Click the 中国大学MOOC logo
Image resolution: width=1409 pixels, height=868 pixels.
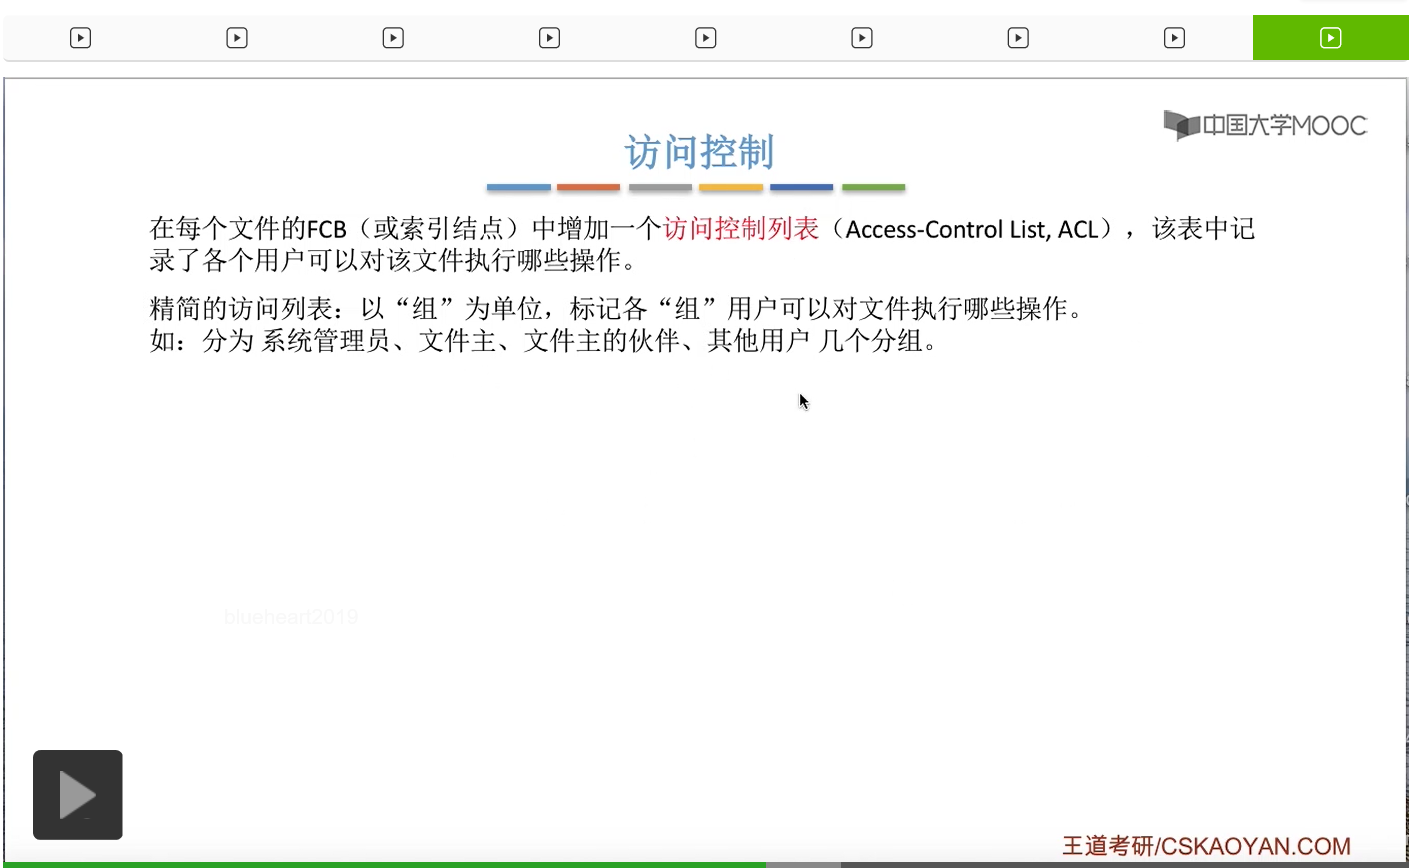tap(1265, 125)
